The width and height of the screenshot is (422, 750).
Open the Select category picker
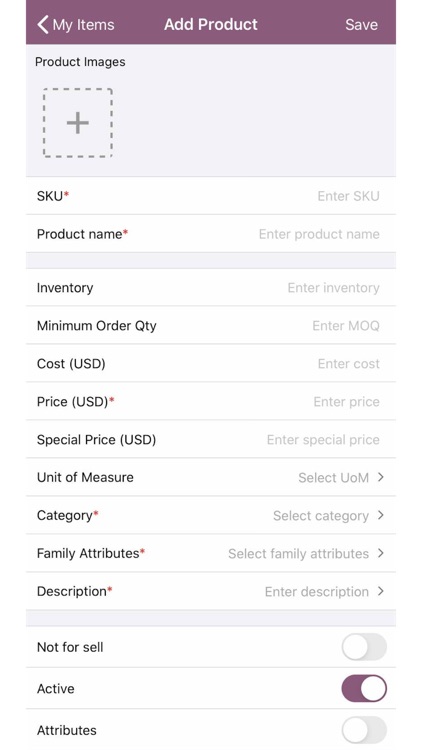tap(321, 516)
